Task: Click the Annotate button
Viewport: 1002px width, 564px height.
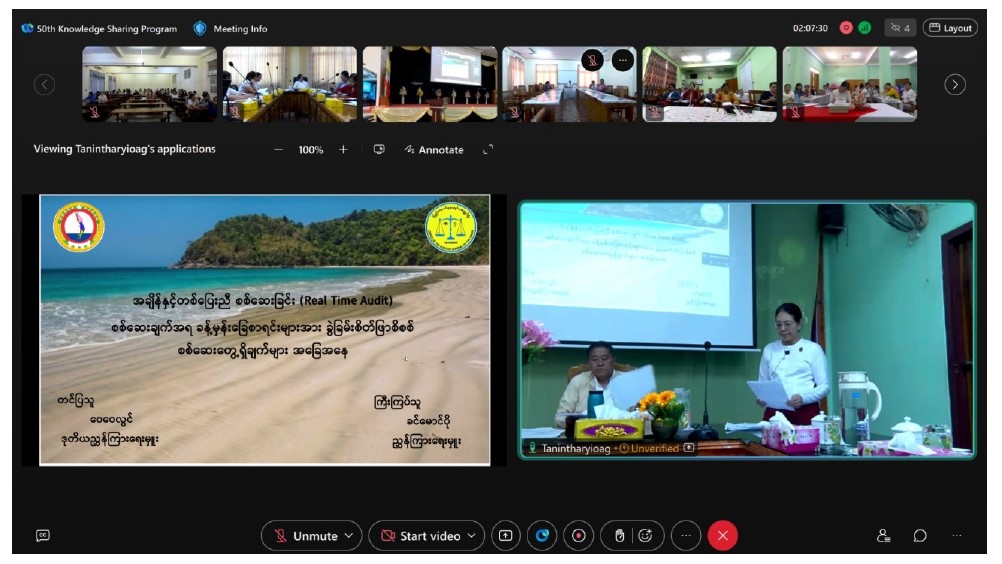Action: tap(434, 149)
